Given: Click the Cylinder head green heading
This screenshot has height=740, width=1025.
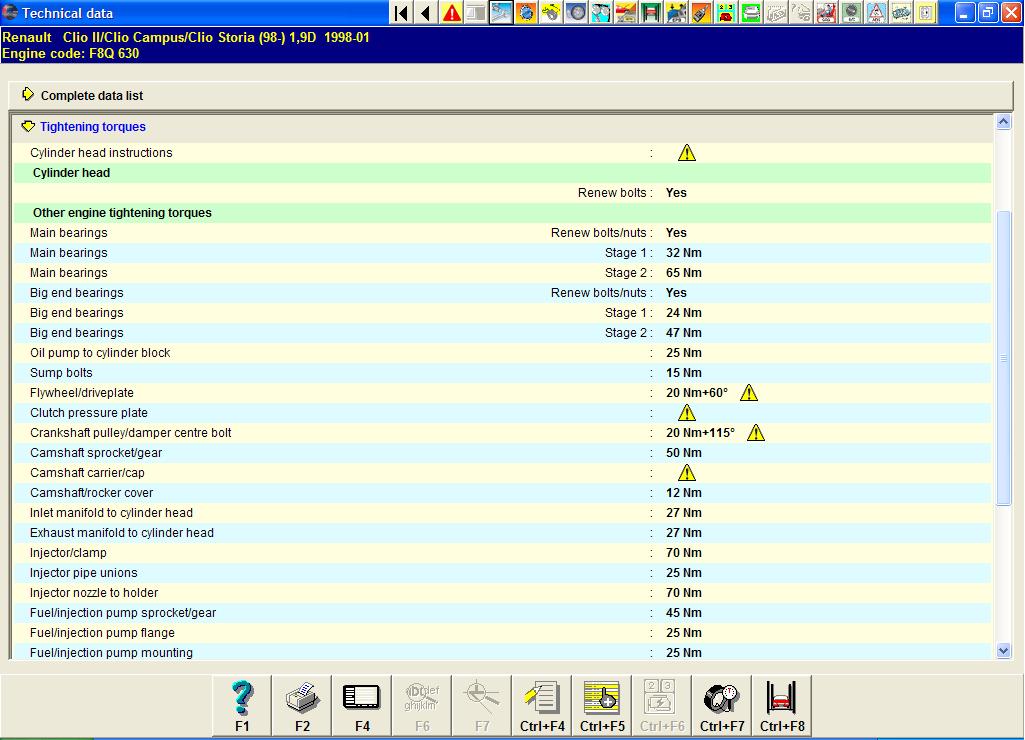Looking at the screenshot, I should (71, 173).
